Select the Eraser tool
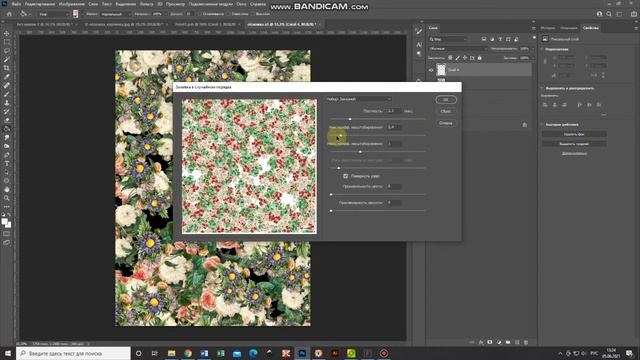640x360 pixels. (x=7, y=120)
